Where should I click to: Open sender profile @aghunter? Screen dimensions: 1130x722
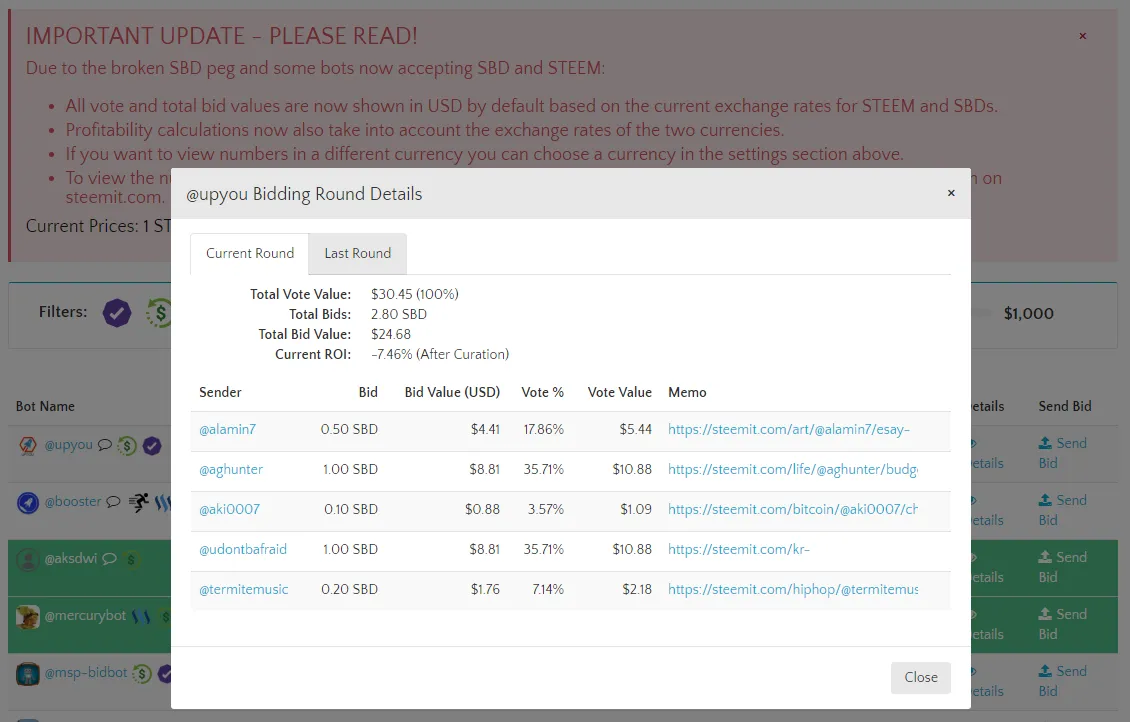tap(231, 470)
